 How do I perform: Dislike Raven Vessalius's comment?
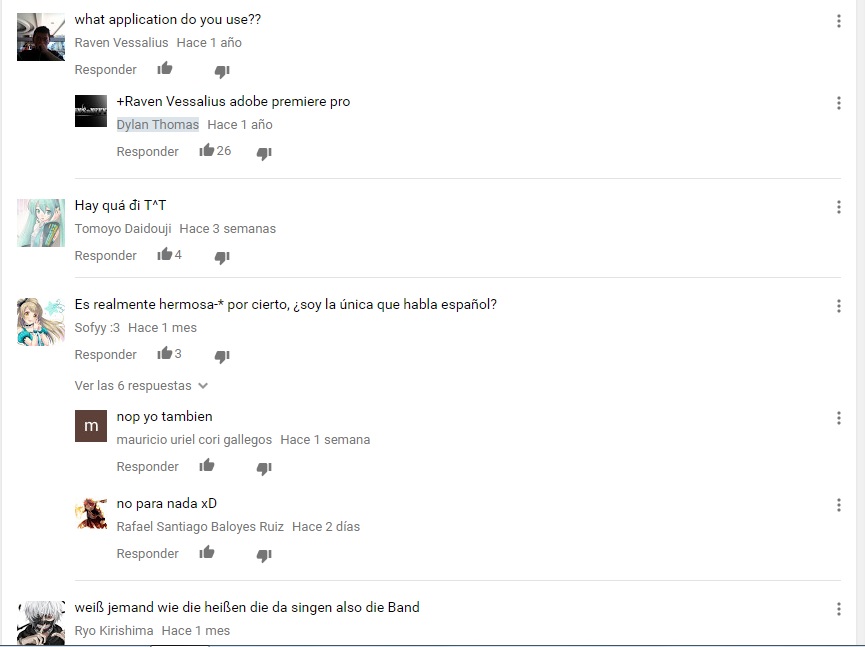pos(222,71)
